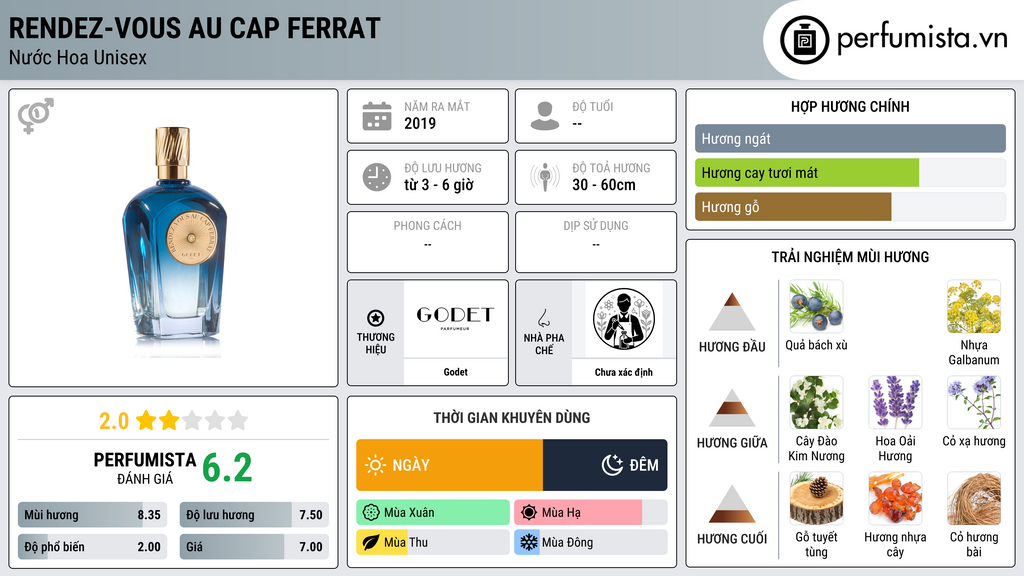This screenshot has height=576, width=1024.
Task: Select the dark Đêm nighttime segment
Action: (x=605, y=465)
